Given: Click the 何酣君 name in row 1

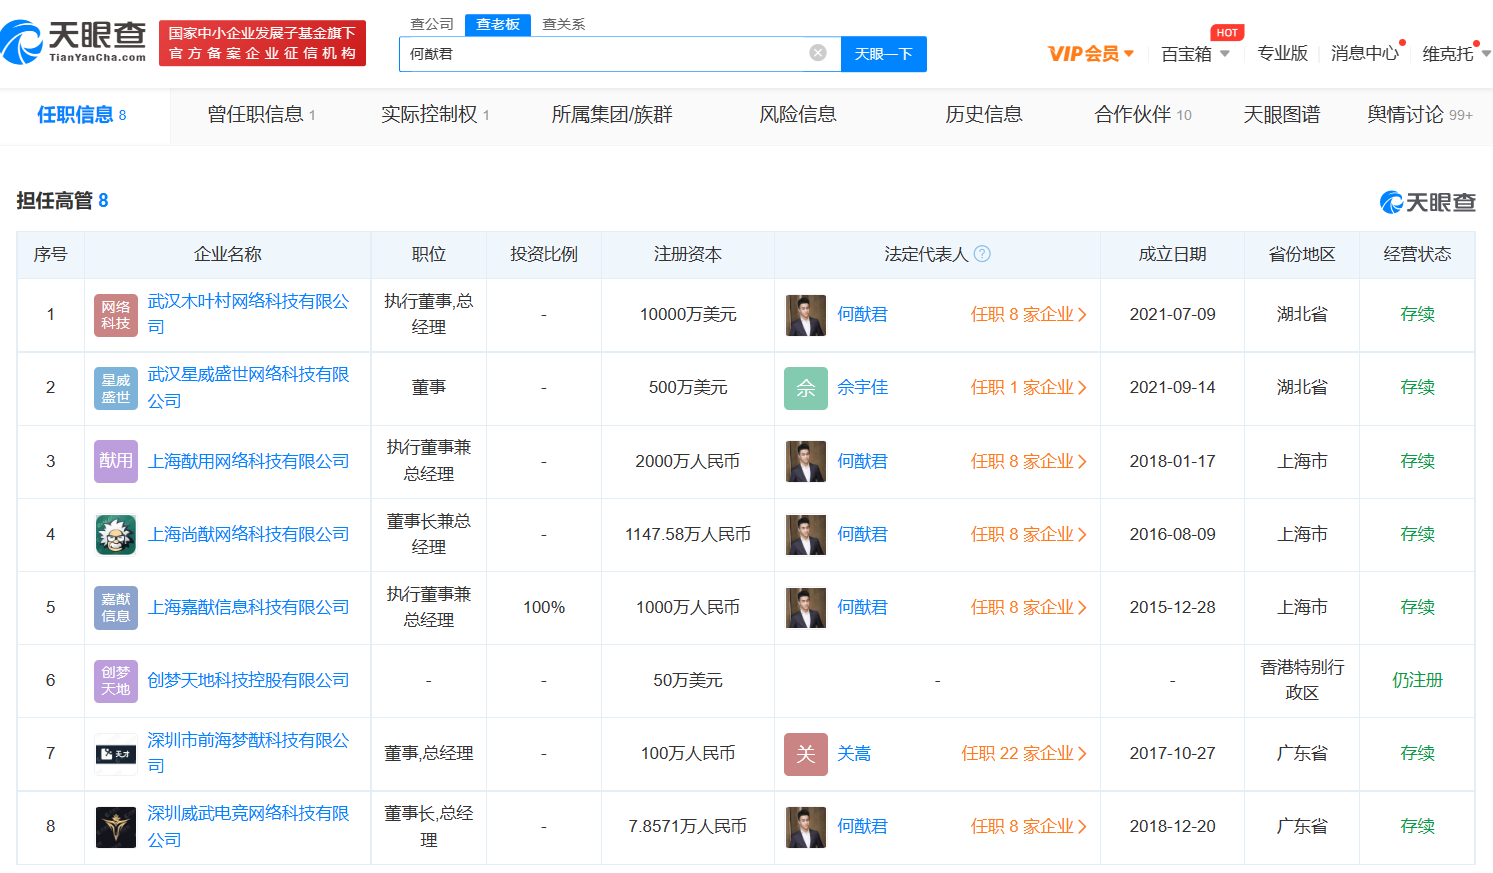Looking at the screenshot, I should coord(863,314).
